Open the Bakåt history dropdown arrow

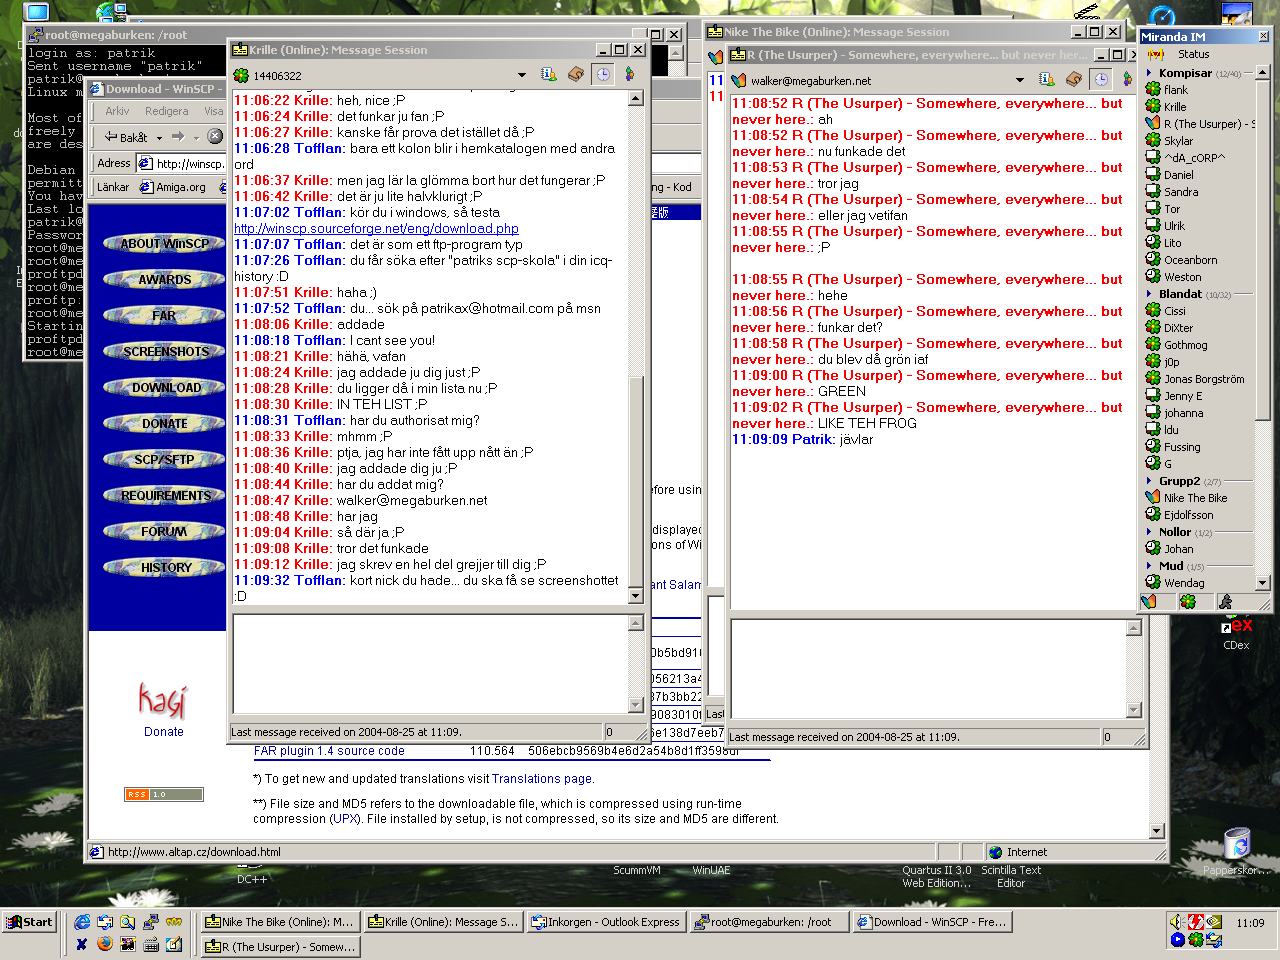[159, 138]
